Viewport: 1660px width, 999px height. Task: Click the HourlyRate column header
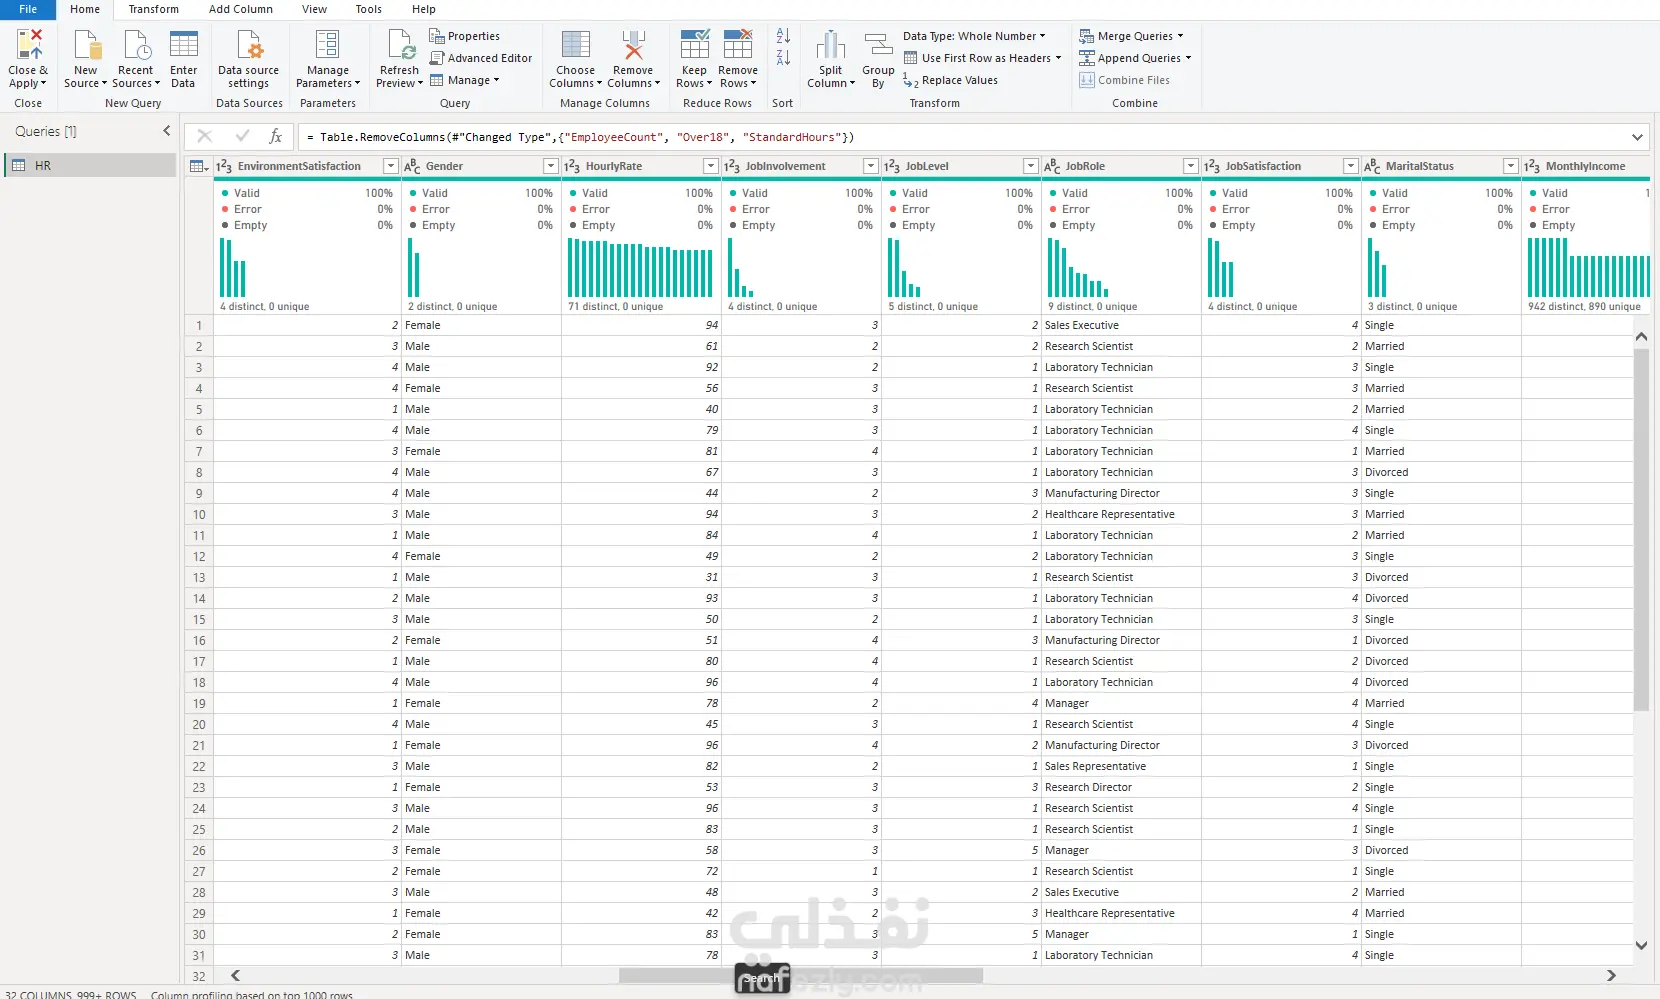641,166
